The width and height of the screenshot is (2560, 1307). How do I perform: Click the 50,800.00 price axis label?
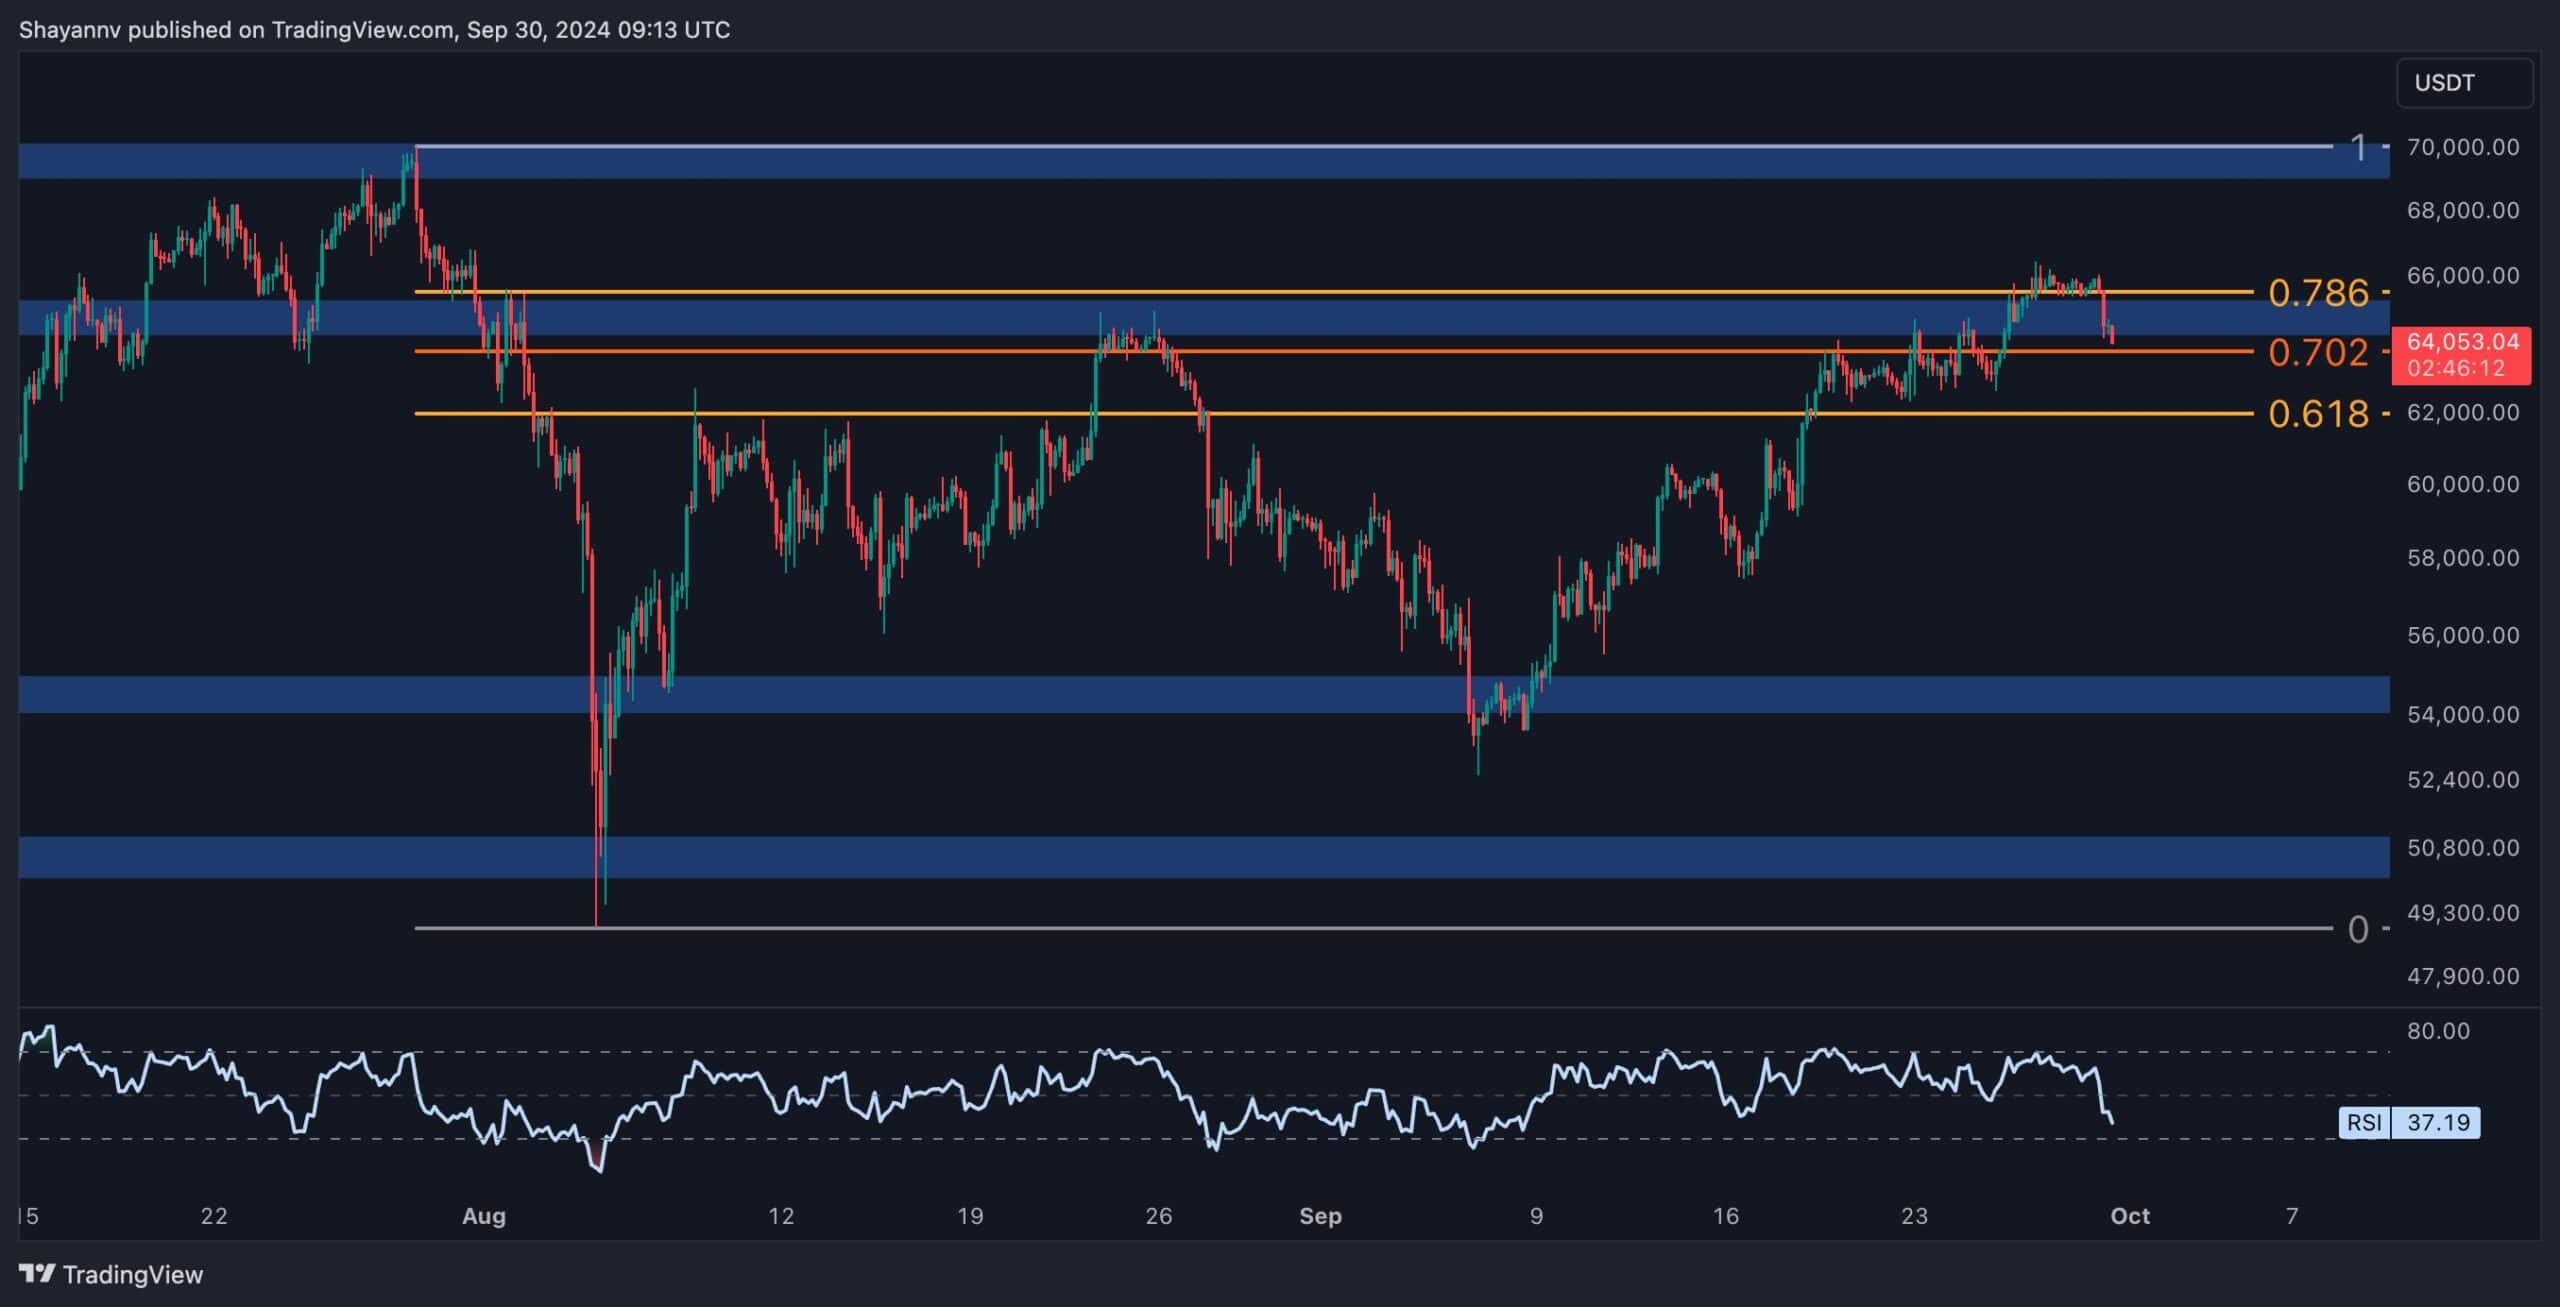[x=2463, y=847]
